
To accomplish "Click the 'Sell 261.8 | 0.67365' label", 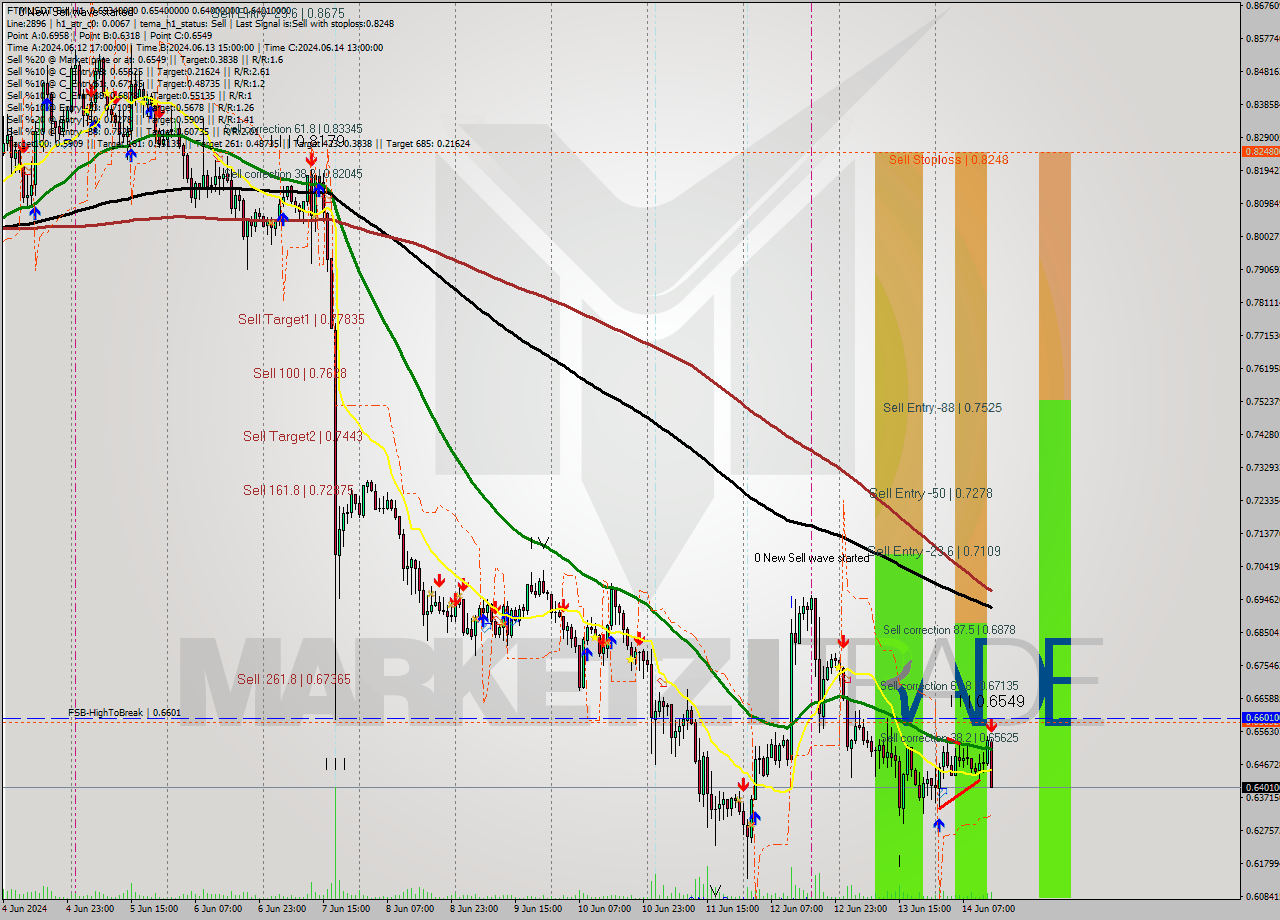I will click(x=294, y=679).
